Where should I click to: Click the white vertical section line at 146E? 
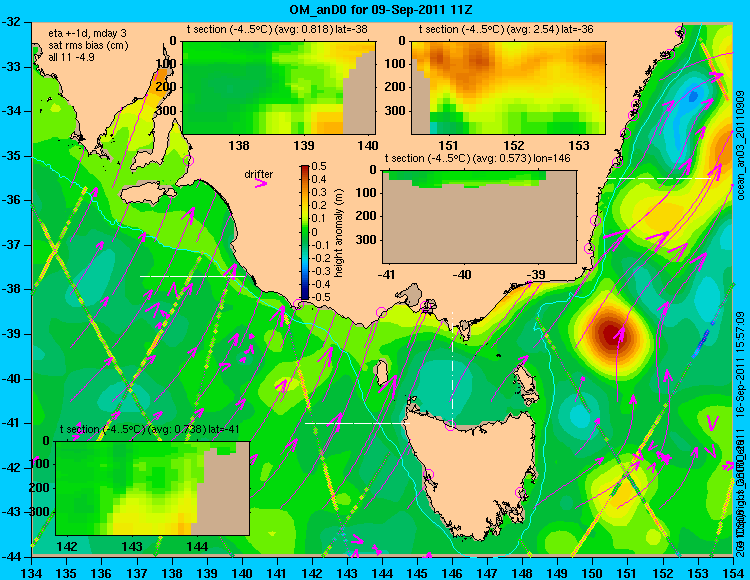[x=452, y=367]
